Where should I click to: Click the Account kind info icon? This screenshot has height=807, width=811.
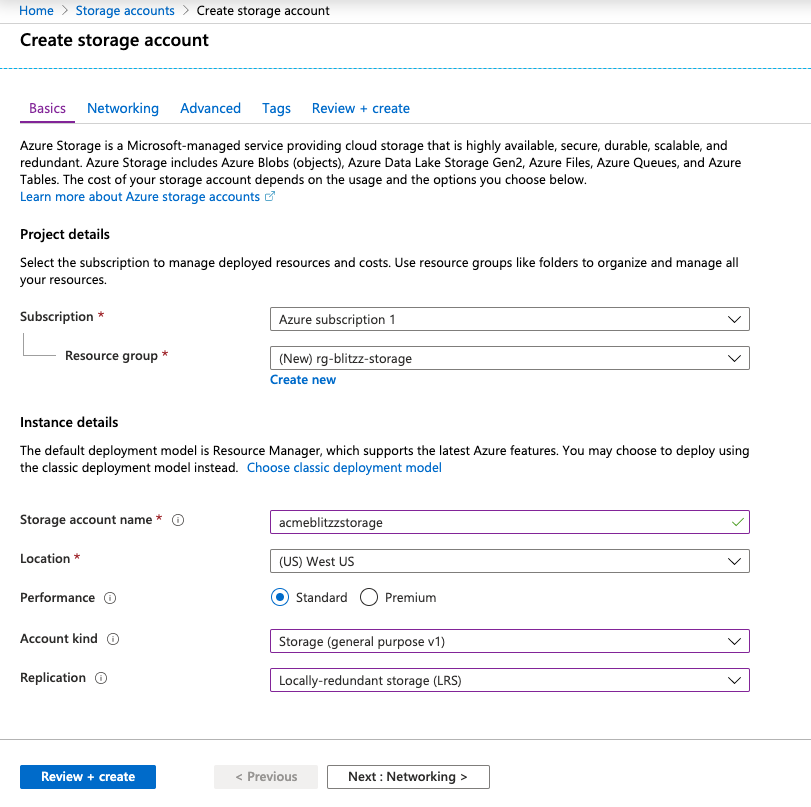113,639
